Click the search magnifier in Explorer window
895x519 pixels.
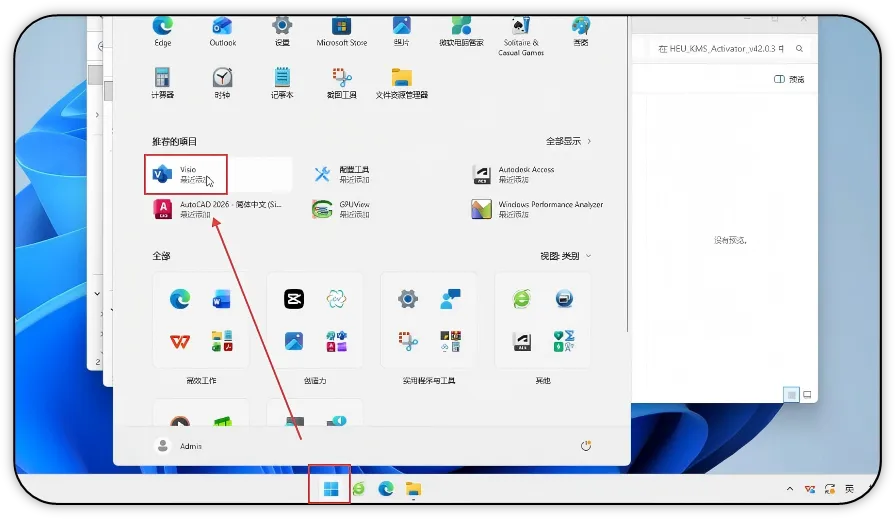(800, 49)
